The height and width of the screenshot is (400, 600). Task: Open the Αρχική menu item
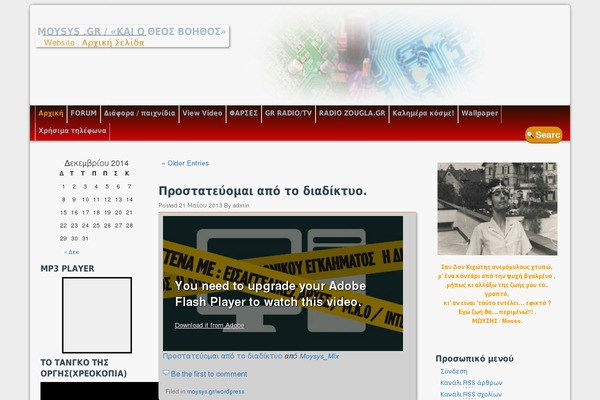tap(51, 113)
